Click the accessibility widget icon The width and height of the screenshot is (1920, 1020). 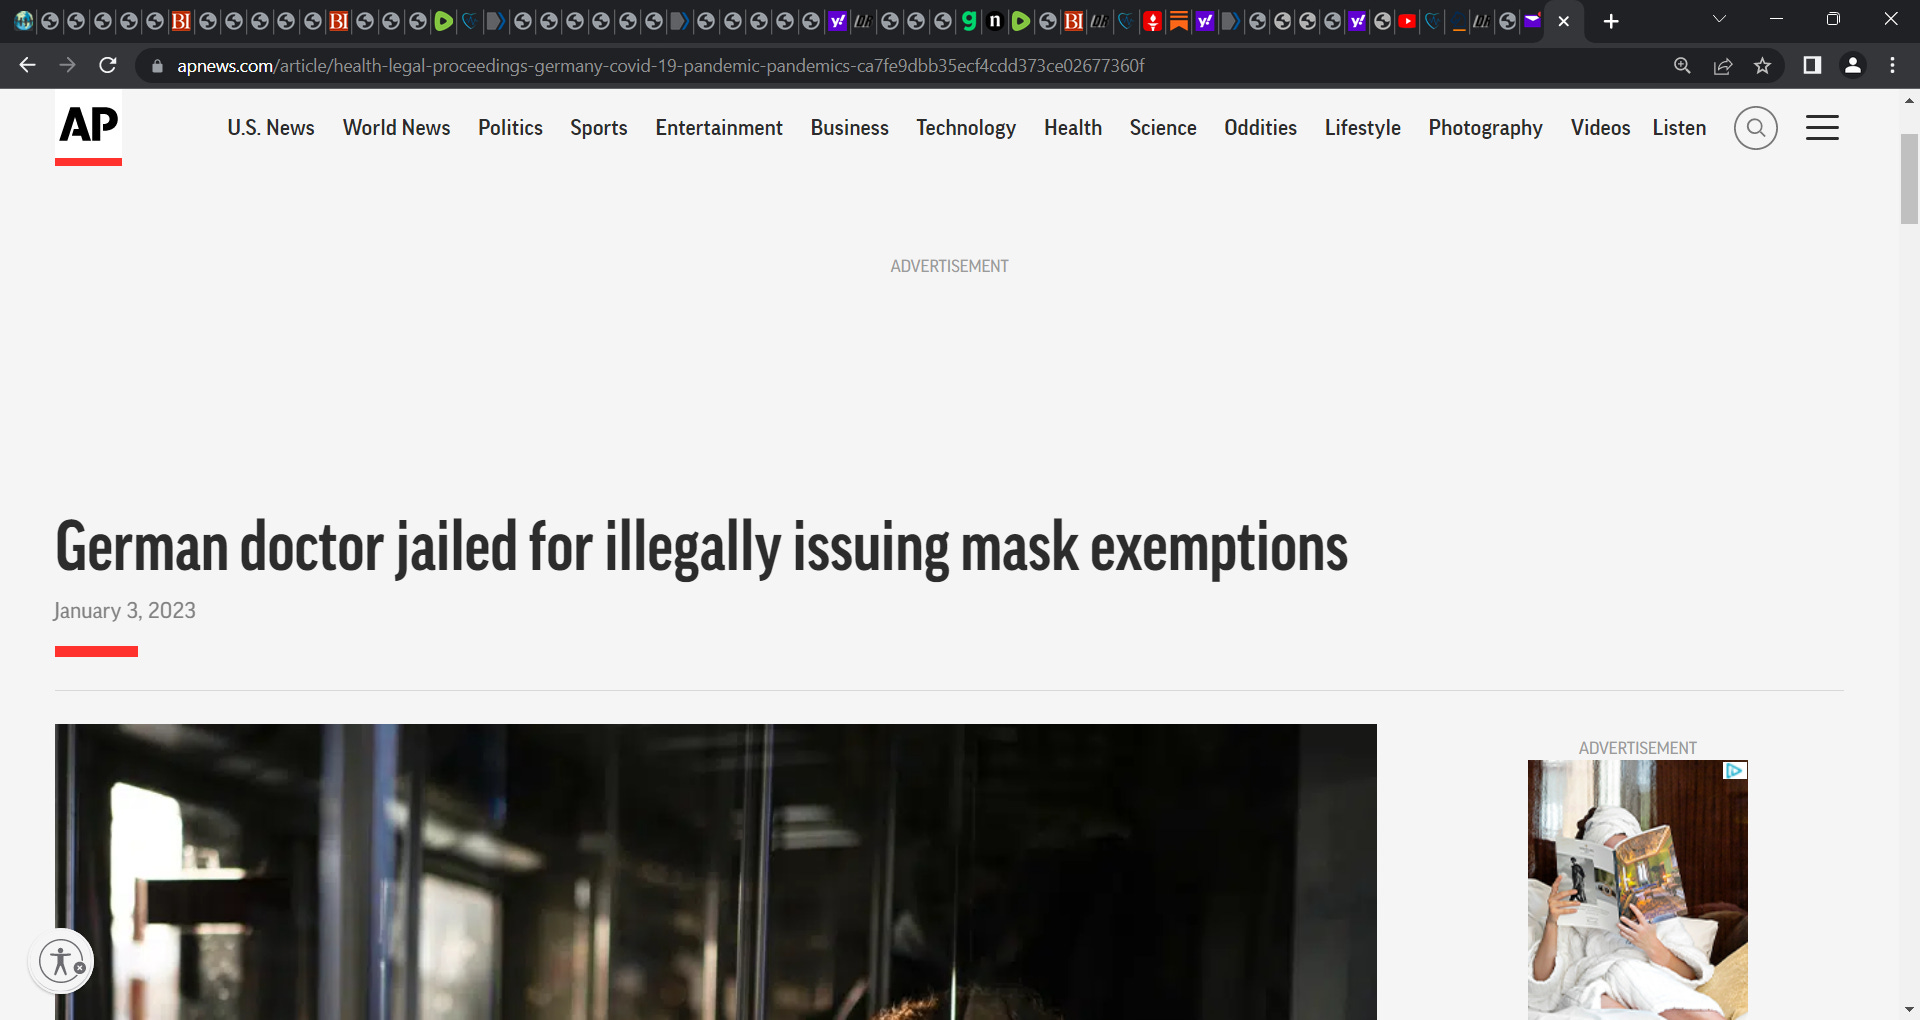[x=62, y=961]
